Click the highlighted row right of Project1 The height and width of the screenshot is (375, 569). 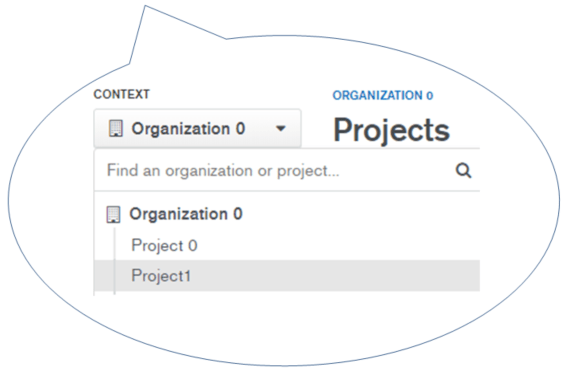[x=334, y=276]
